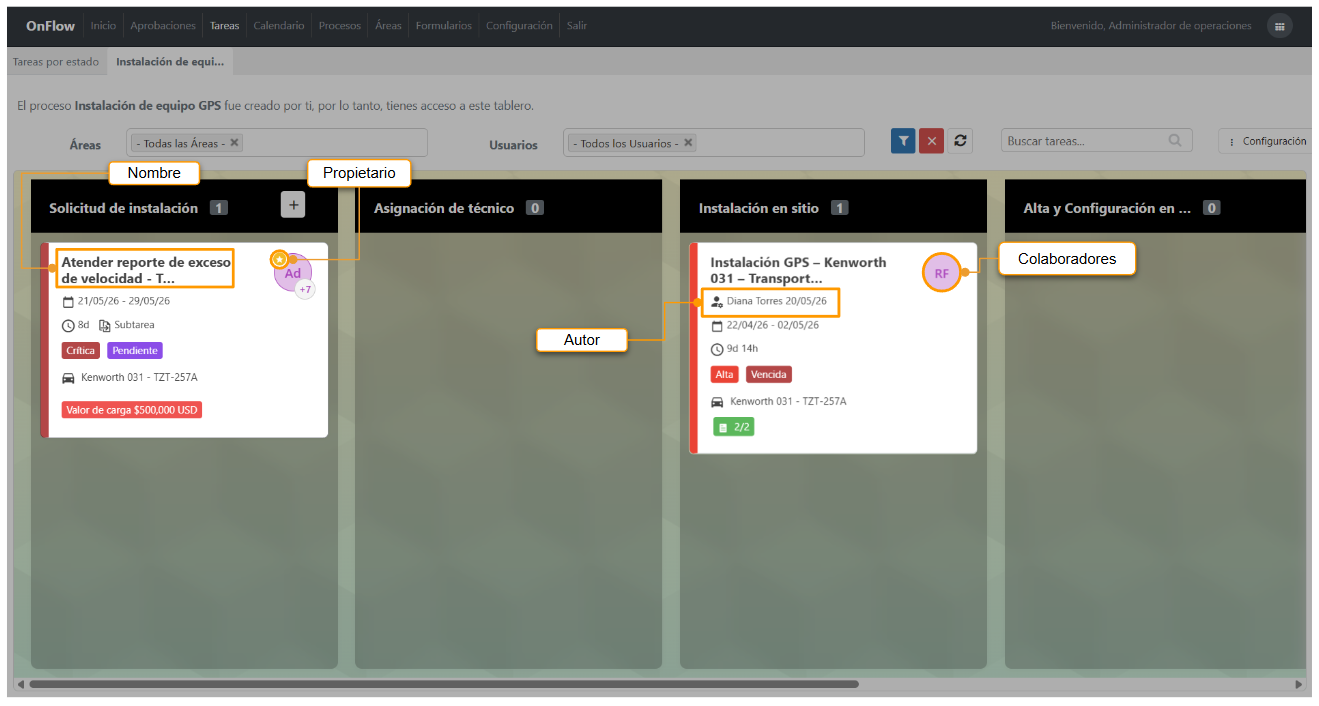Click the green 2/2 checklist badge
1319x706 pixels.
[x=734, y=427]
